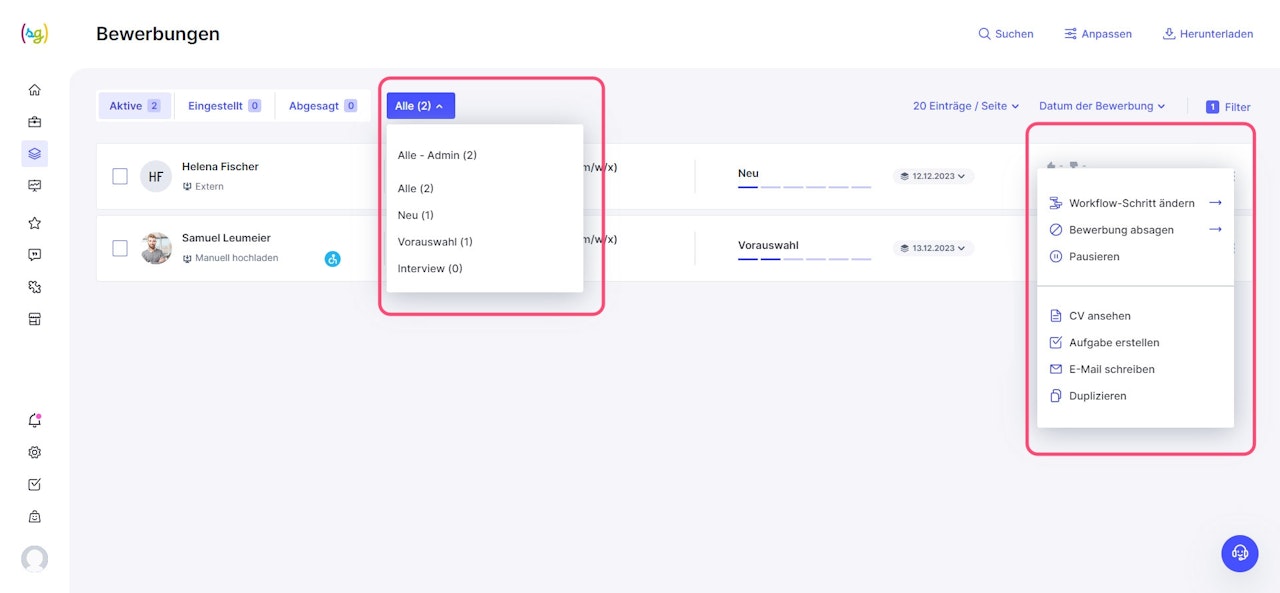1280x593 pixels.
Task: Choose Vorauswahl (1) from the dropdown list
Action: coord(435,242)
